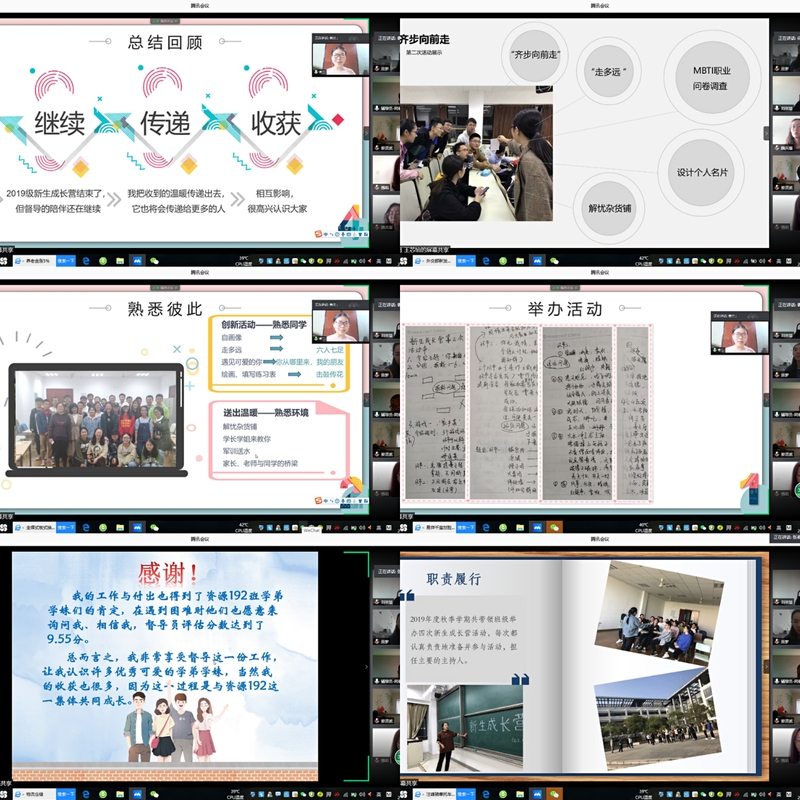Hide video sidebar using arrow beside 熟悉彼此 slide

pos(367,400)
